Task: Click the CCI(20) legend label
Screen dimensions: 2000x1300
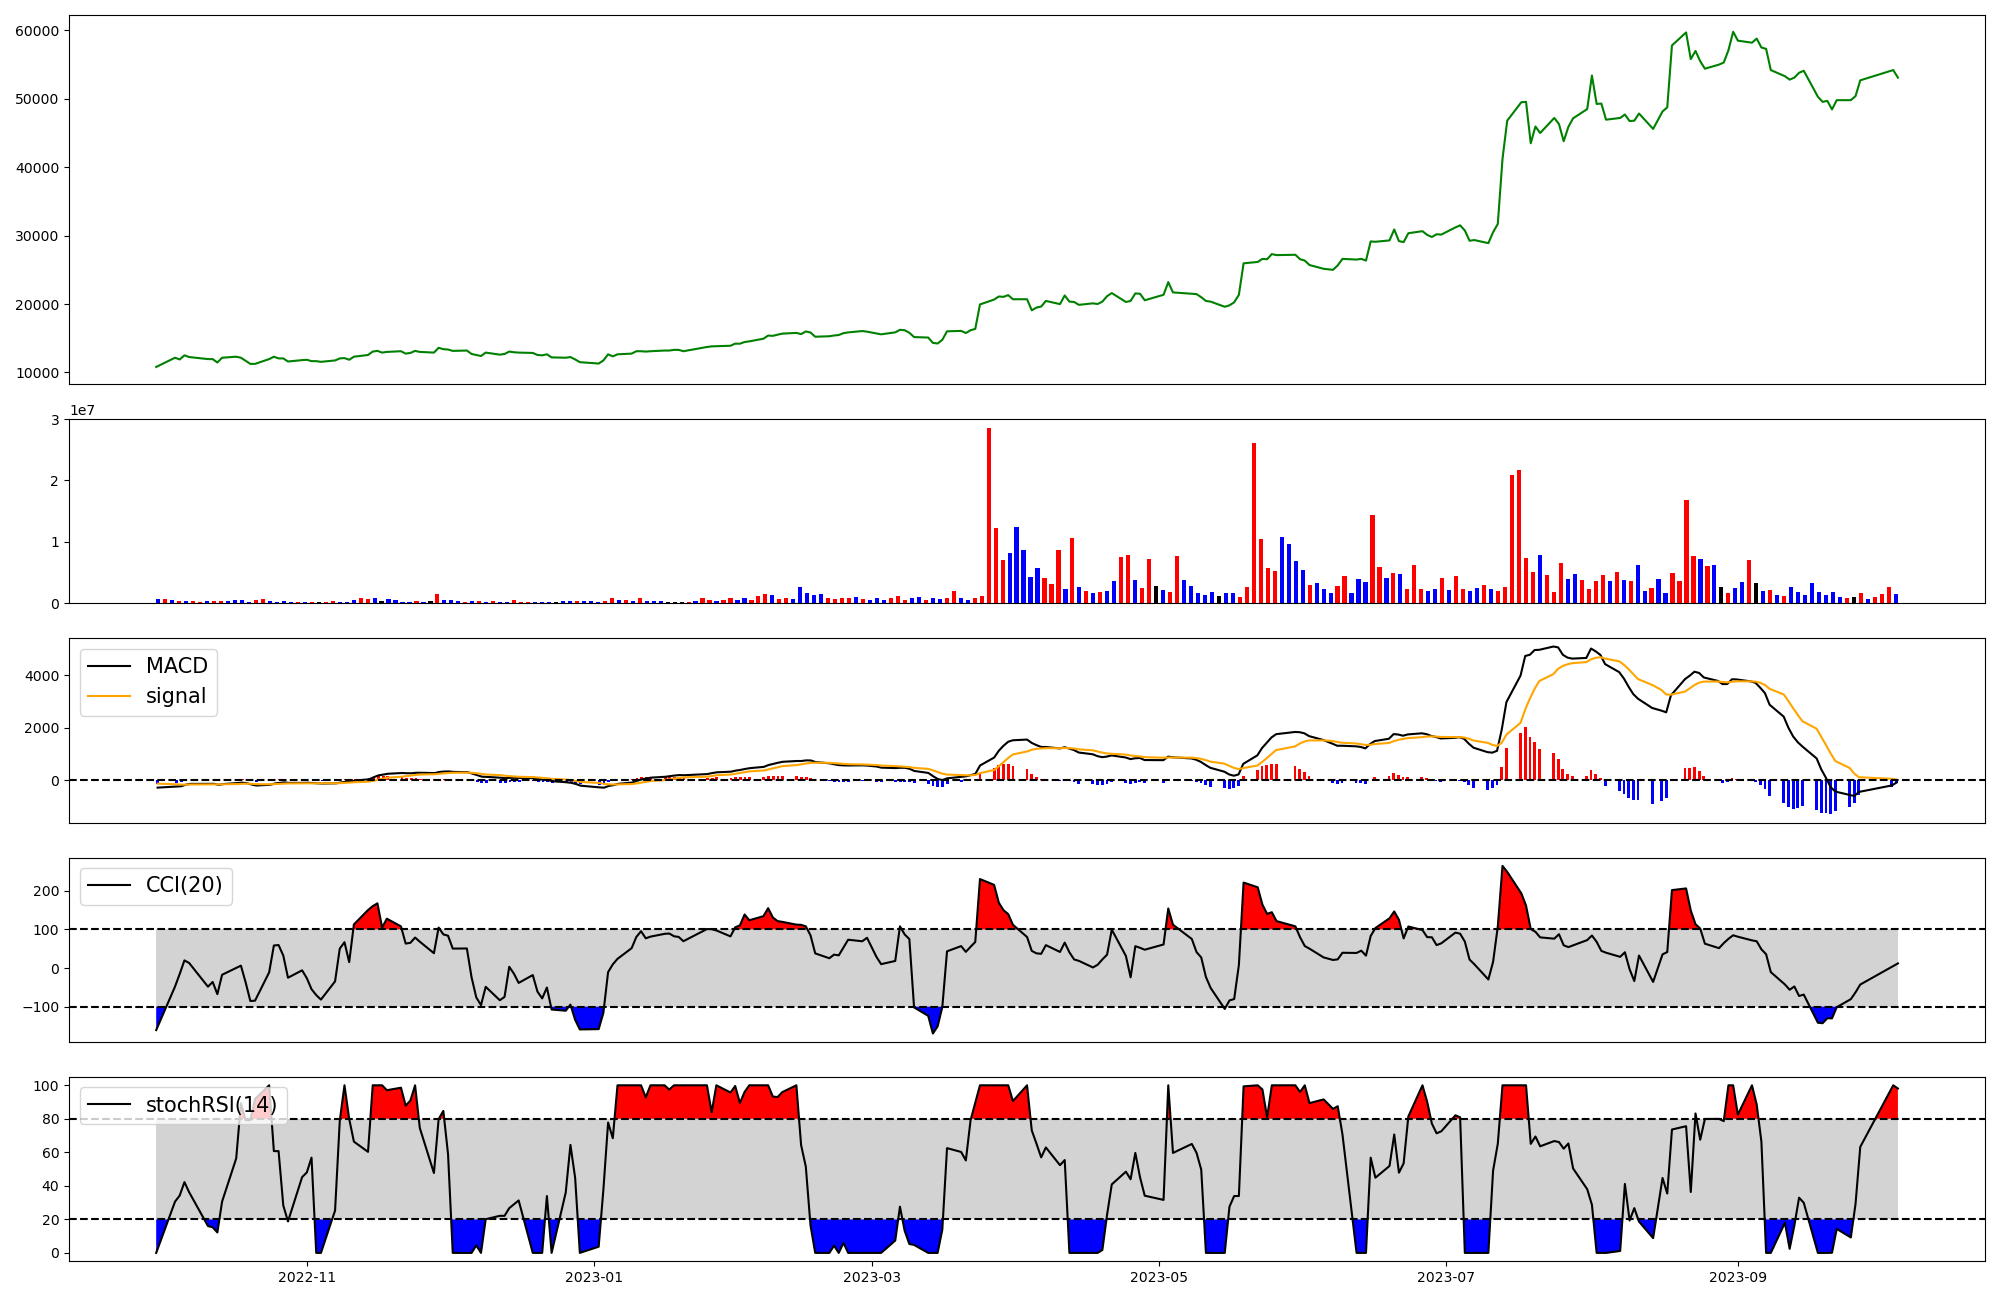Action: 184,885
